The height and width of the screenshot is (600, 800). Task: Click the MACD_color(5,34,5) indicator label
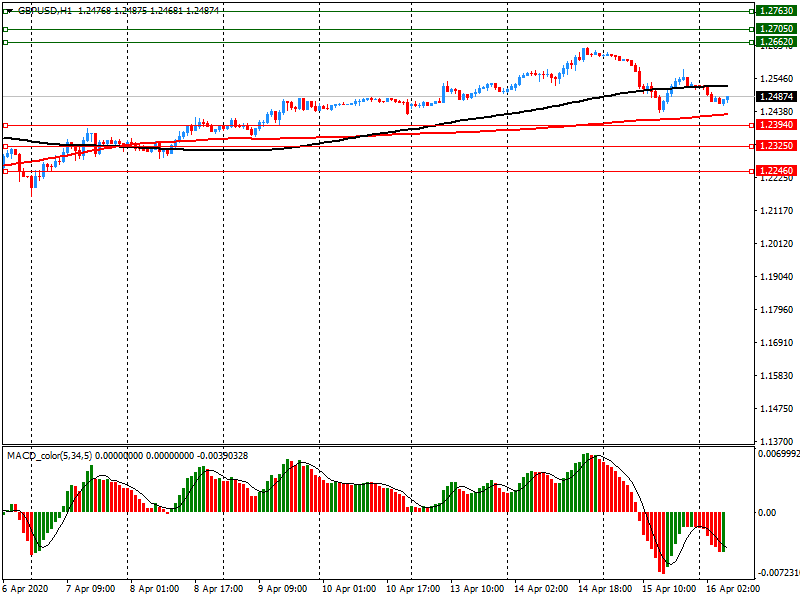(x=49, y=456)
